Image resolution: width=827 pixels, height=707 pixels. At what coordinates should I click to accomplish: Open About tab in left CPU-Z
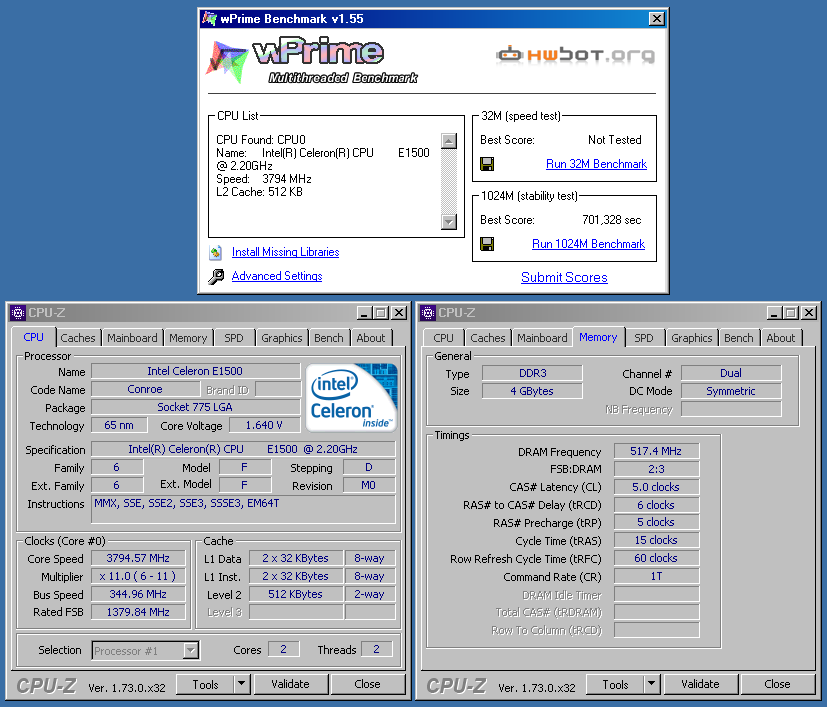click(371, 338)
